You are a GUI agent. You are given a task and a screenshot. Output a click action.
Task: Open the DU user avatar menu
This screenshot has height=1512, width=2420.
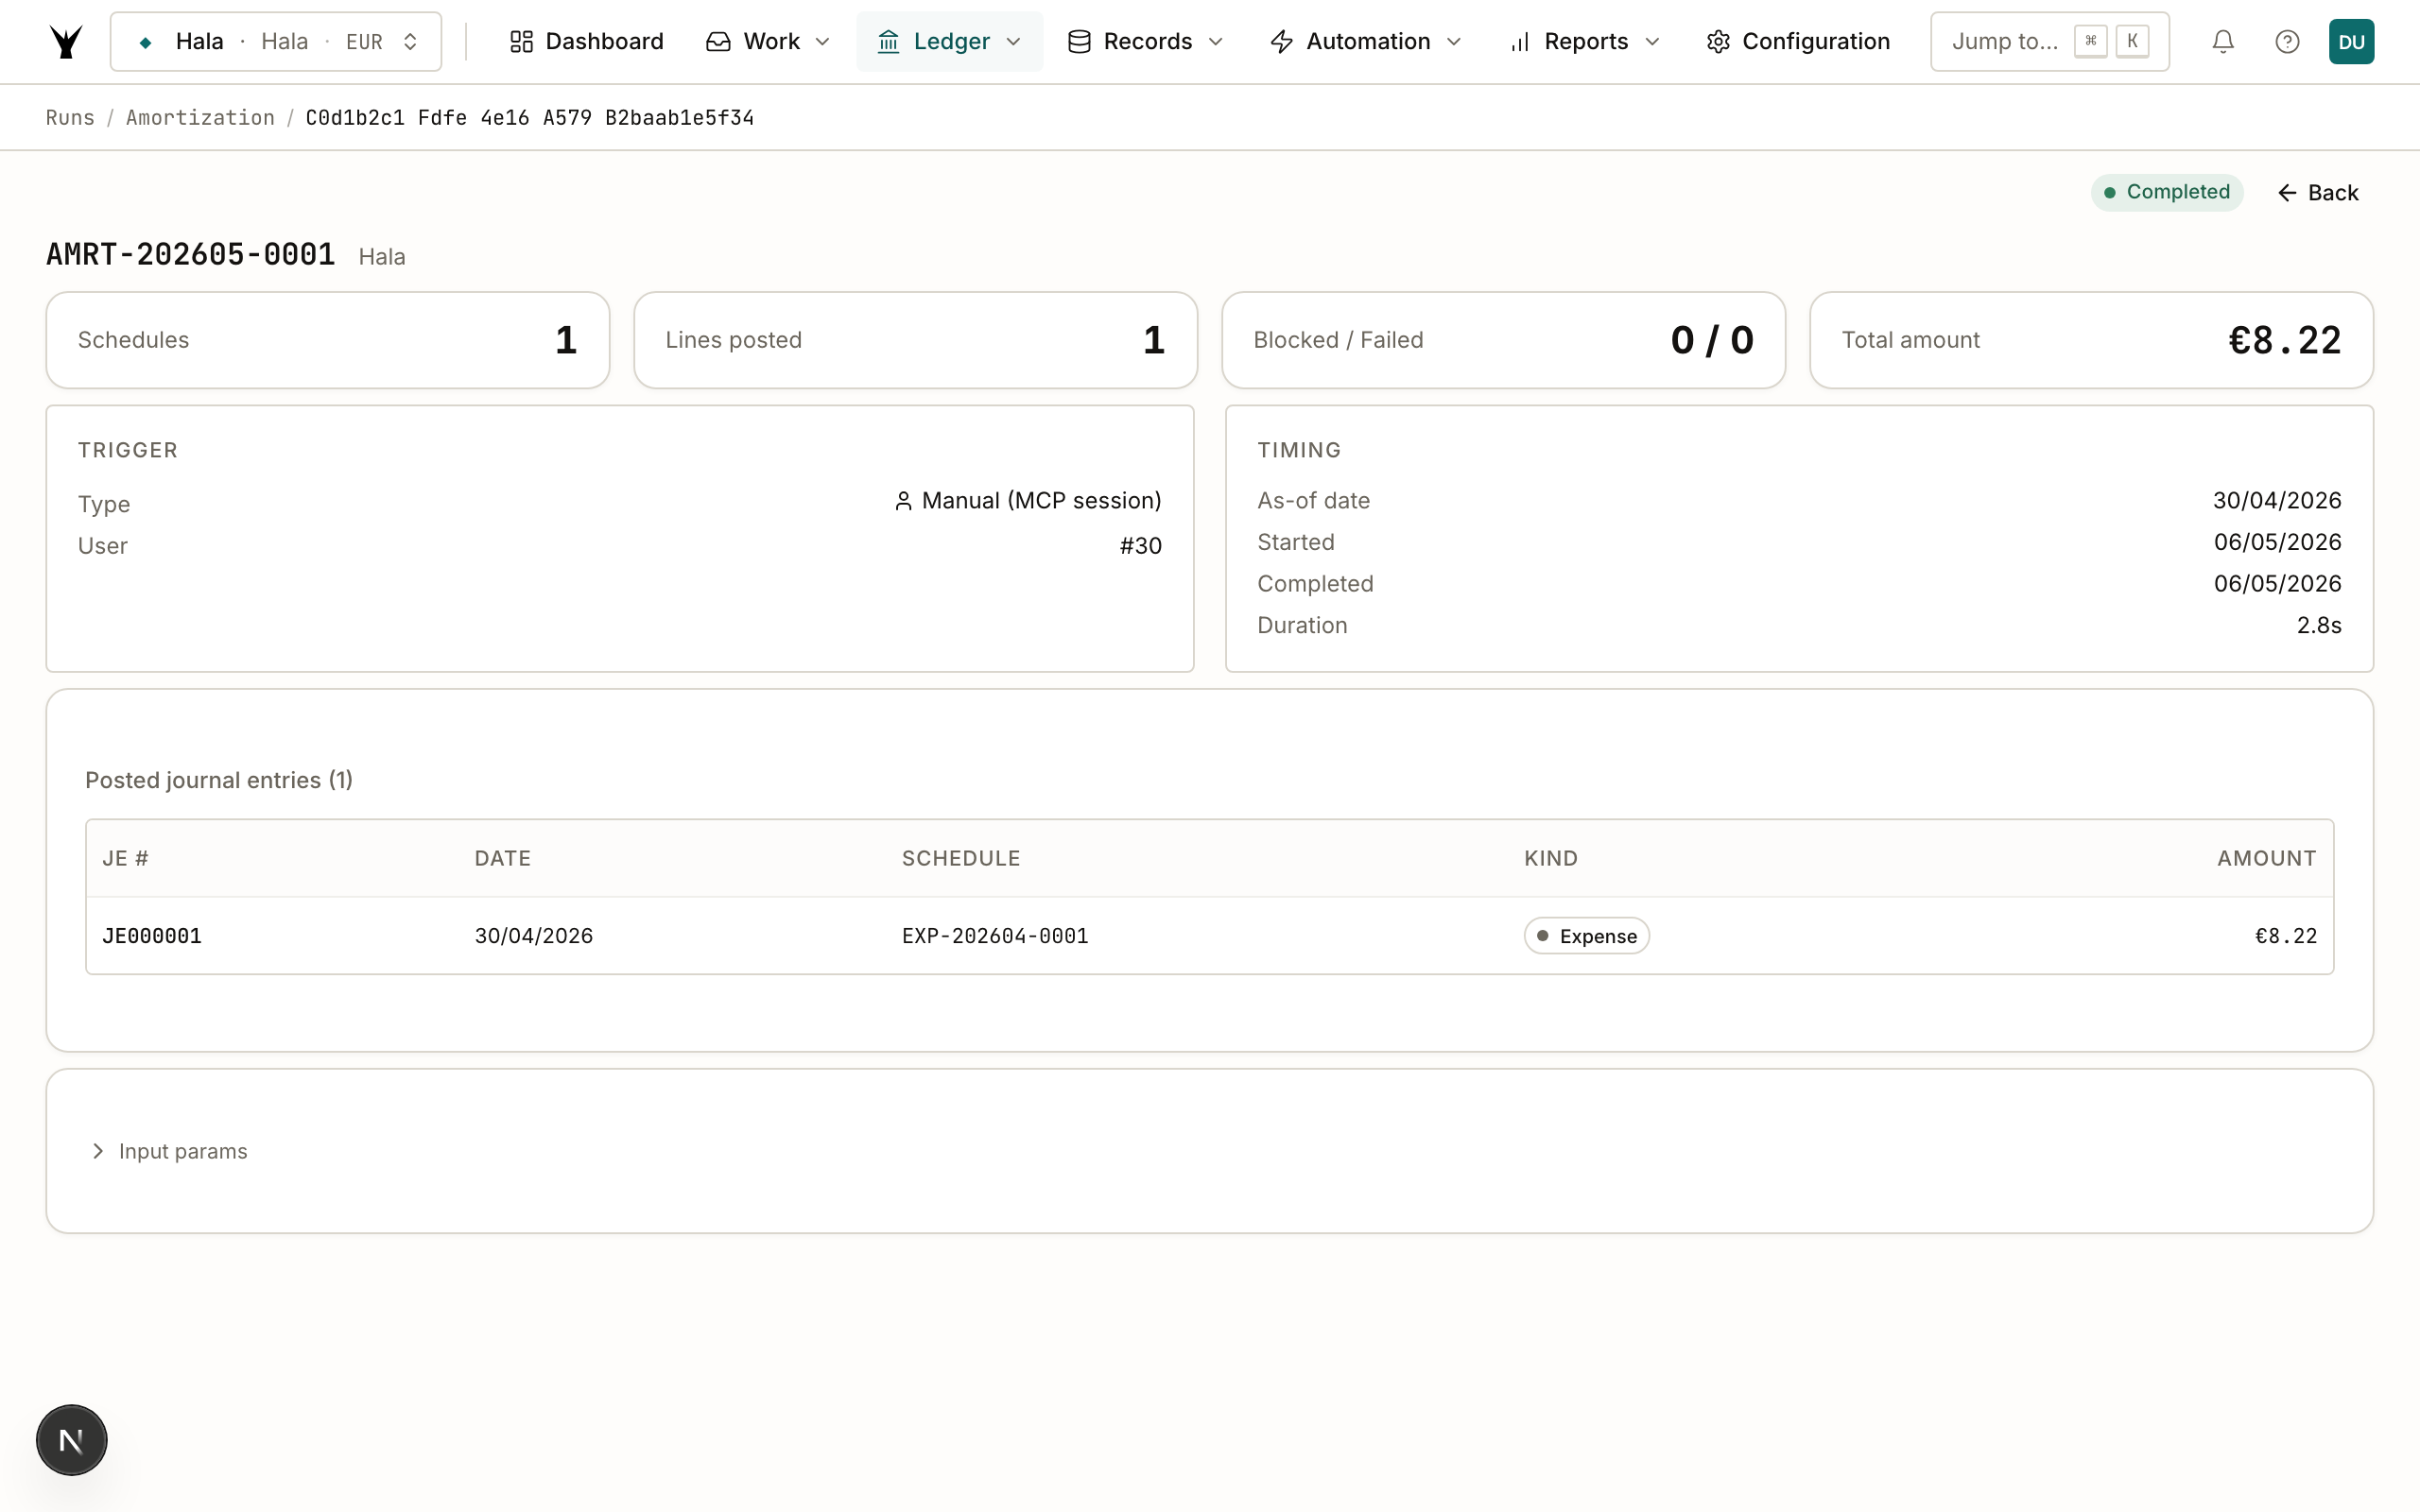point(2351,41)
